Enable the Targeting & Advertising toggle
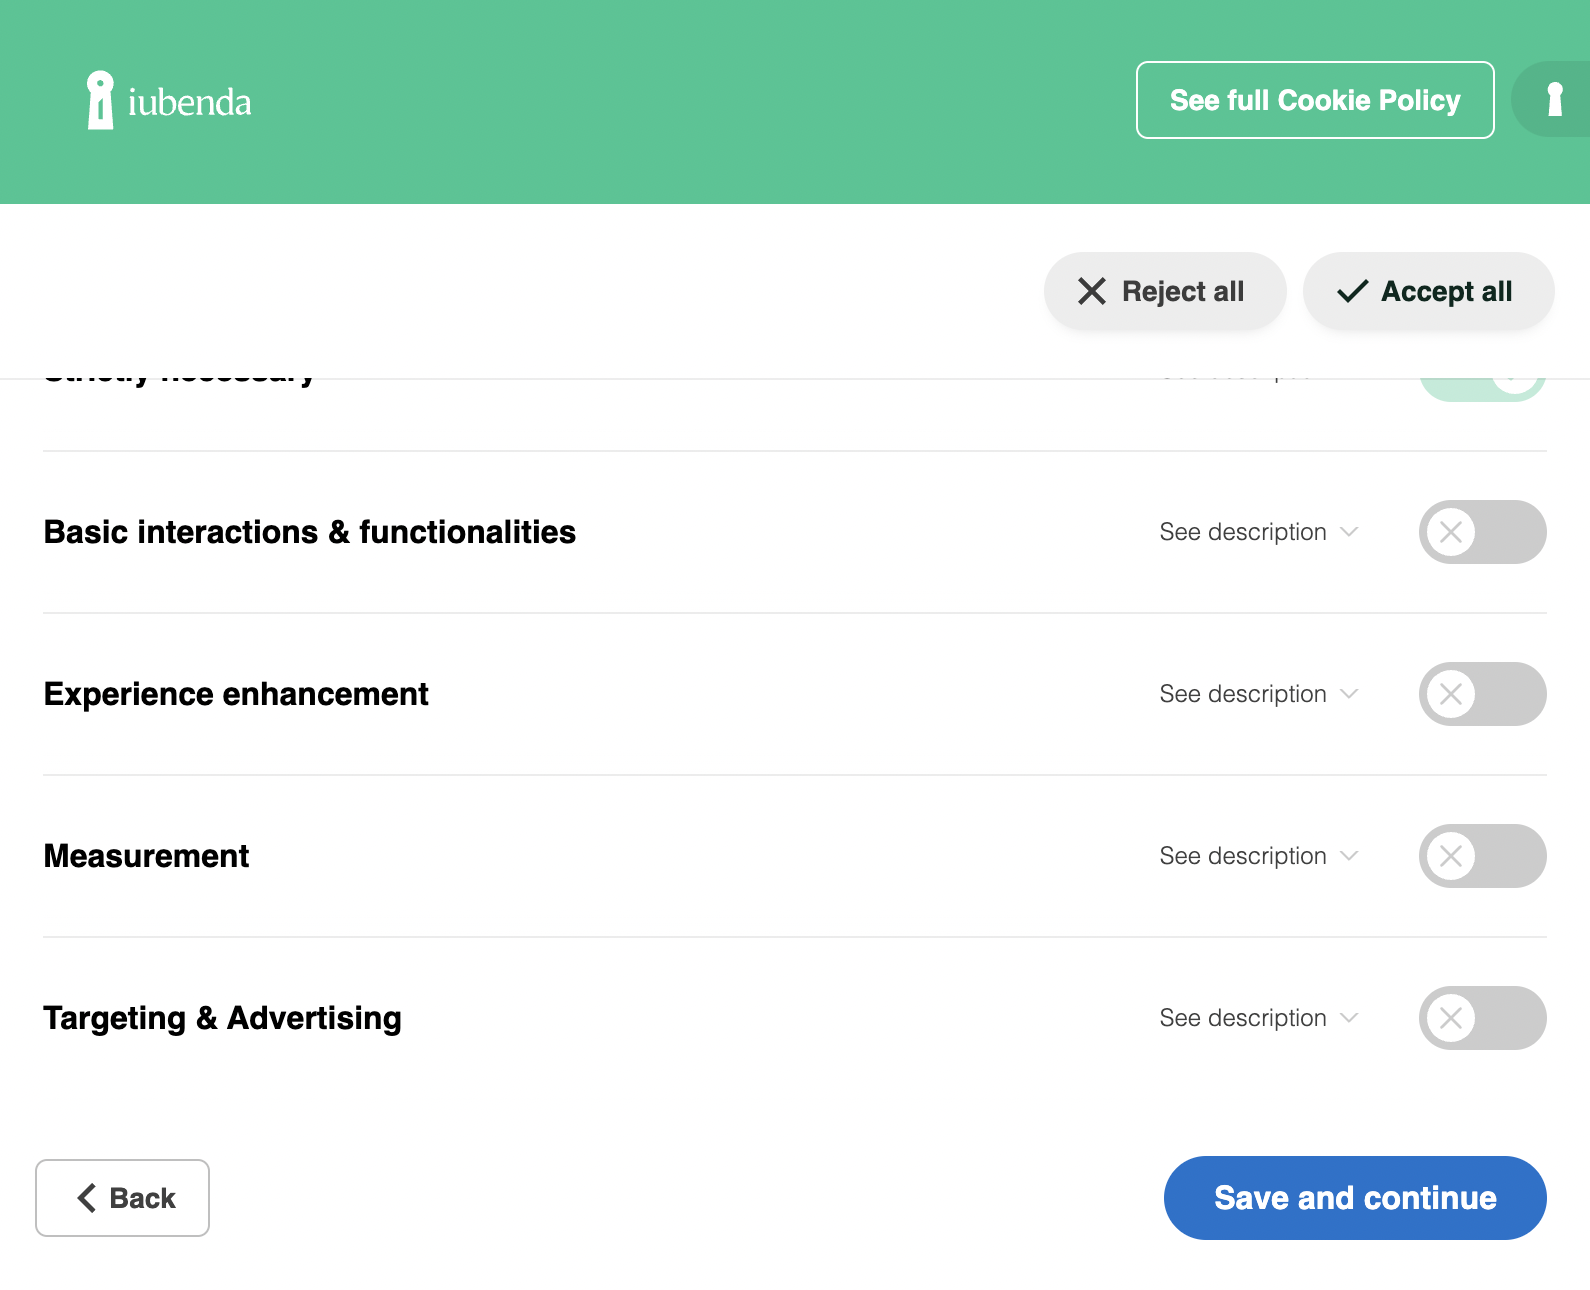 coord(1481,1018)
